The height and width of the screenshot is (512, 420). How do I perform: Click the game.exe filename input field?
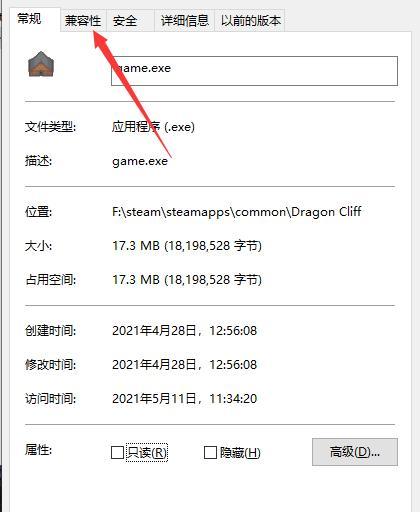254,71
